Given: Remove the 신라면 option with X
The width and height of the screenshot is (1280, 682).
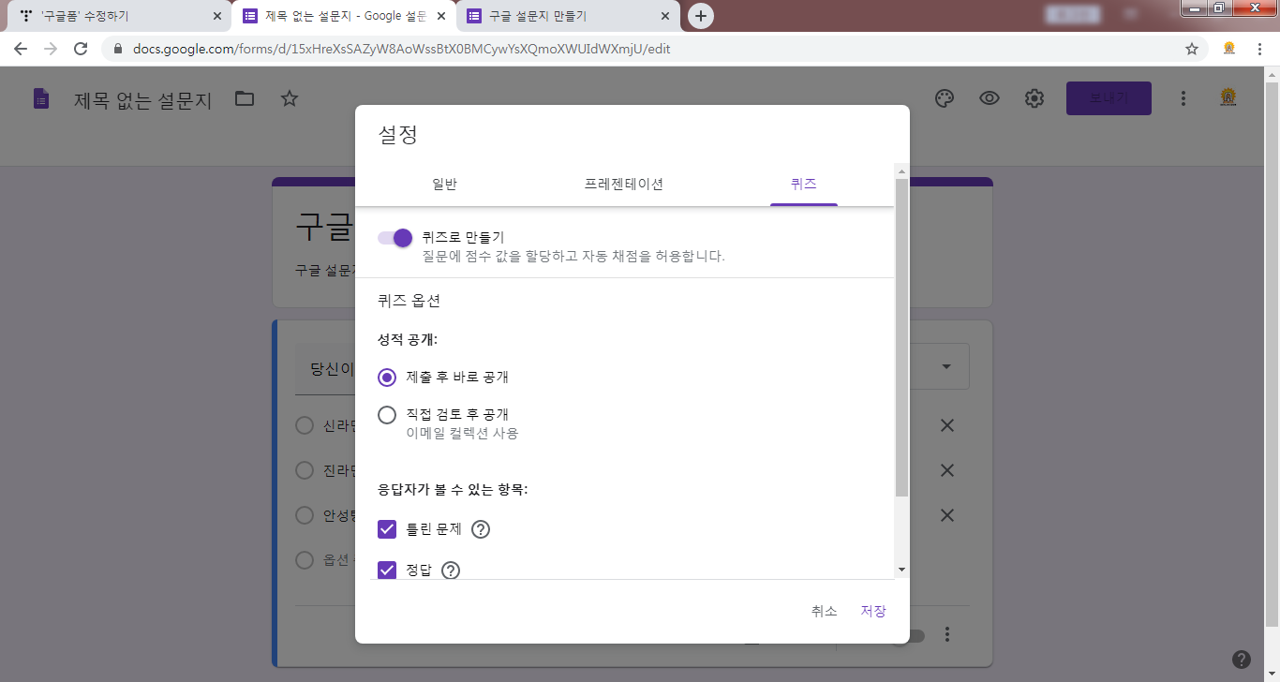Looking at the screenshot, I should tap(947, 426).
